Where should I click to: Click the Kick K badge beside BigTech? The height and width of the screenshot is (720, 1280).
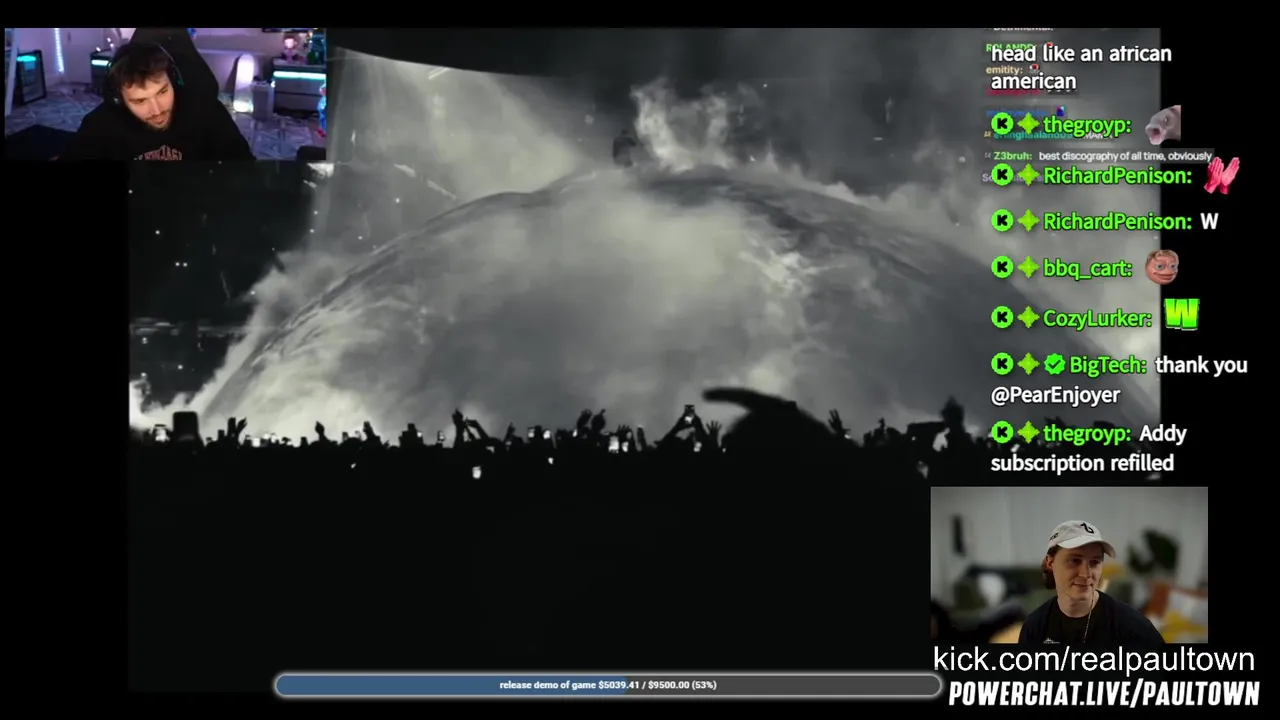click(x=1002, y=365)
